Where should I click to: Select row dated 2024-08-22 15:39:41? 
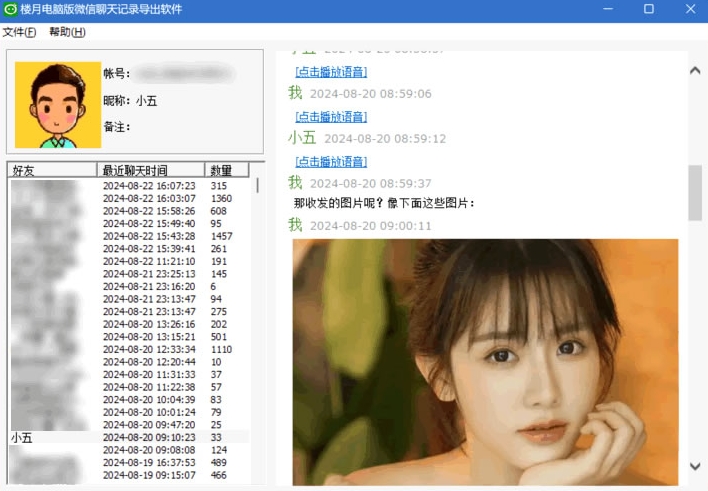[x=129, y=249]
